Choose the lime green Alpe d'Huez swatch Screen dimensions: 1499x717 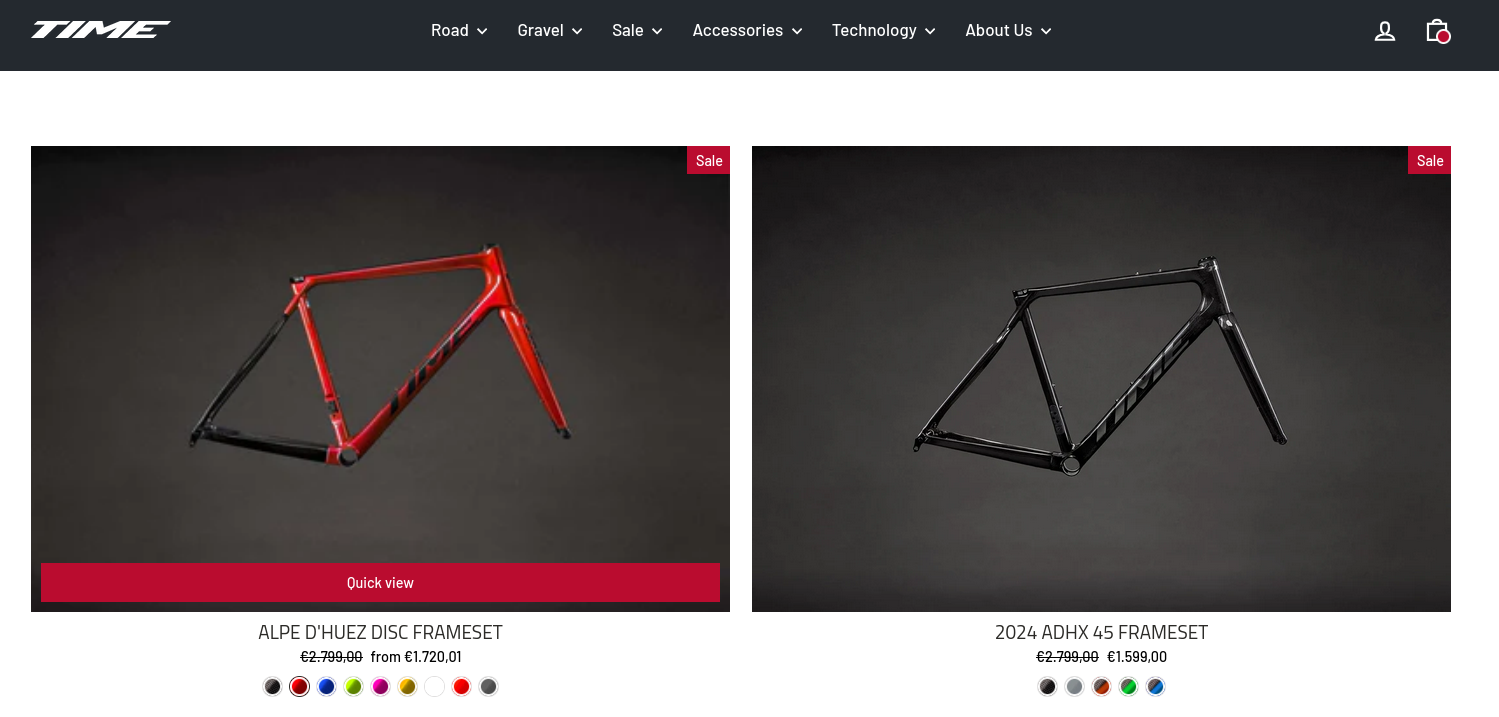[x=353, y=687]
